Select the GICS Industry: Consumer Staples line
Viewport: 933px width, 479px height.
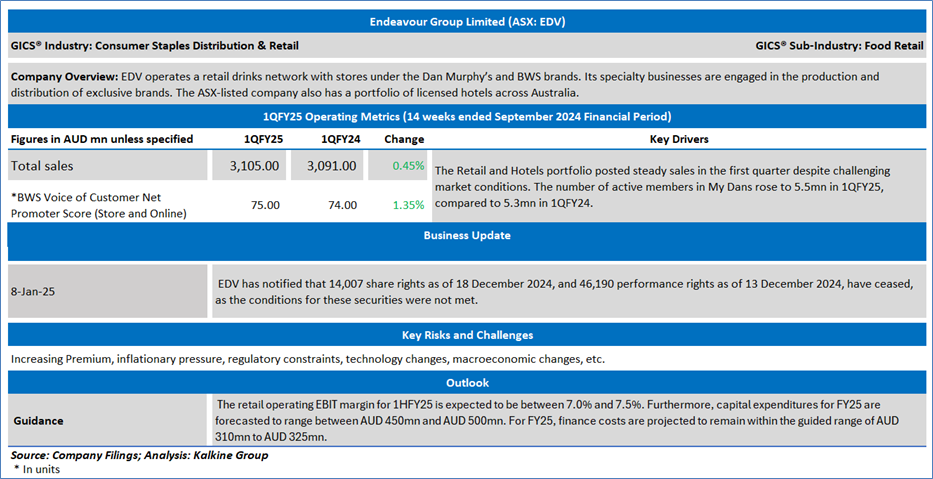point(155,45)
